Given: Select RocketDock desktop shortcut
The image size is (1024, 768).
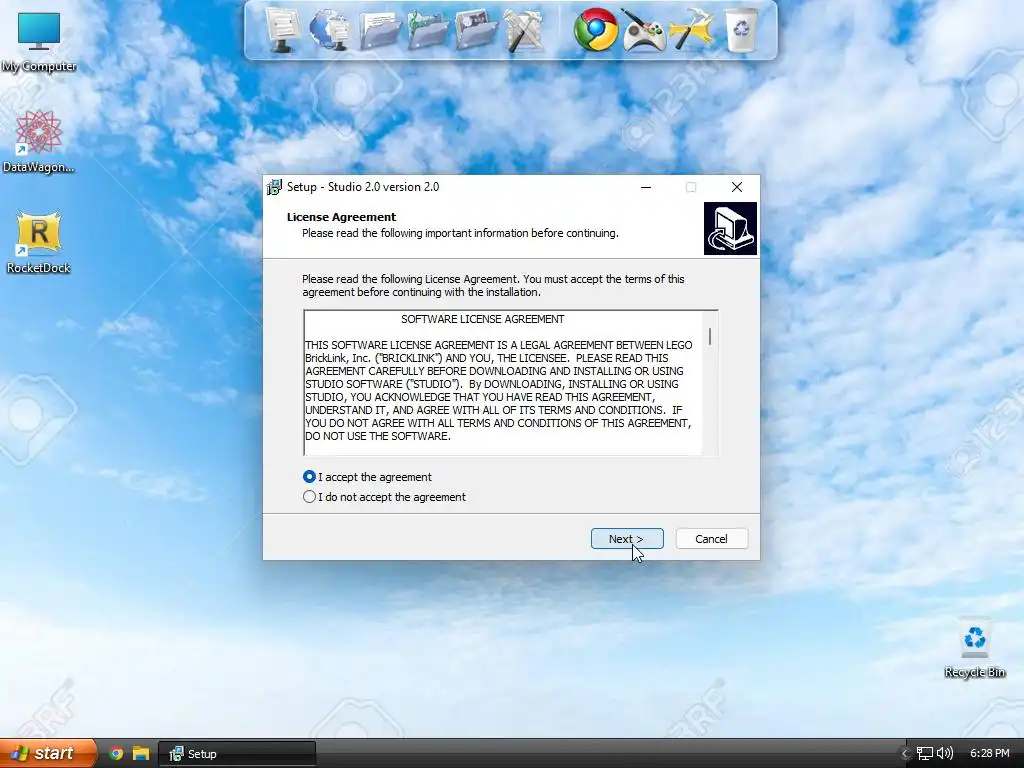Looking at the screenshot, I should tap(39, 242).
